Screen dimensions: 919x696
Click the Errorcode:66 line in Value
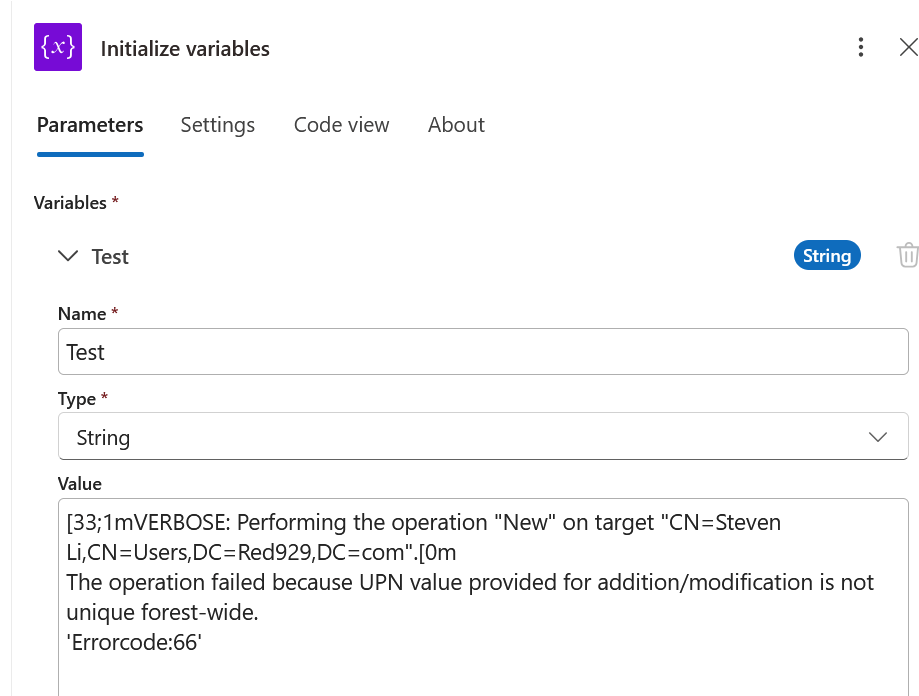click(134, 643)
